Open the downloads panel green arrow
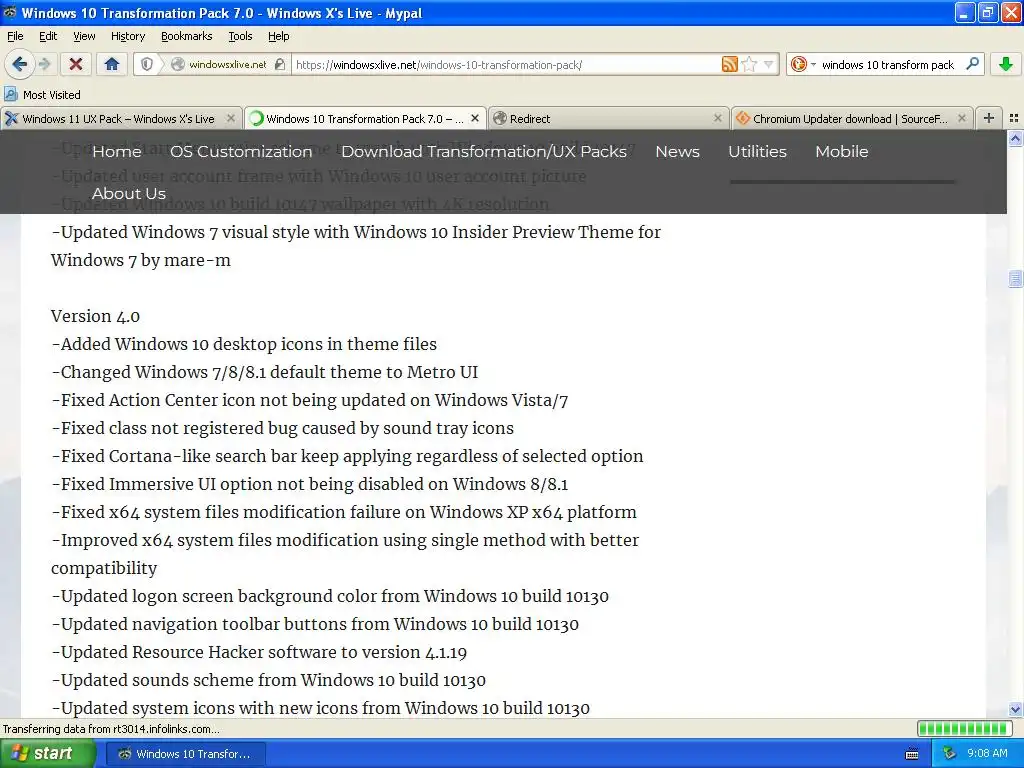This screenshot has width=1024, height=768. tap(1006, 64)
